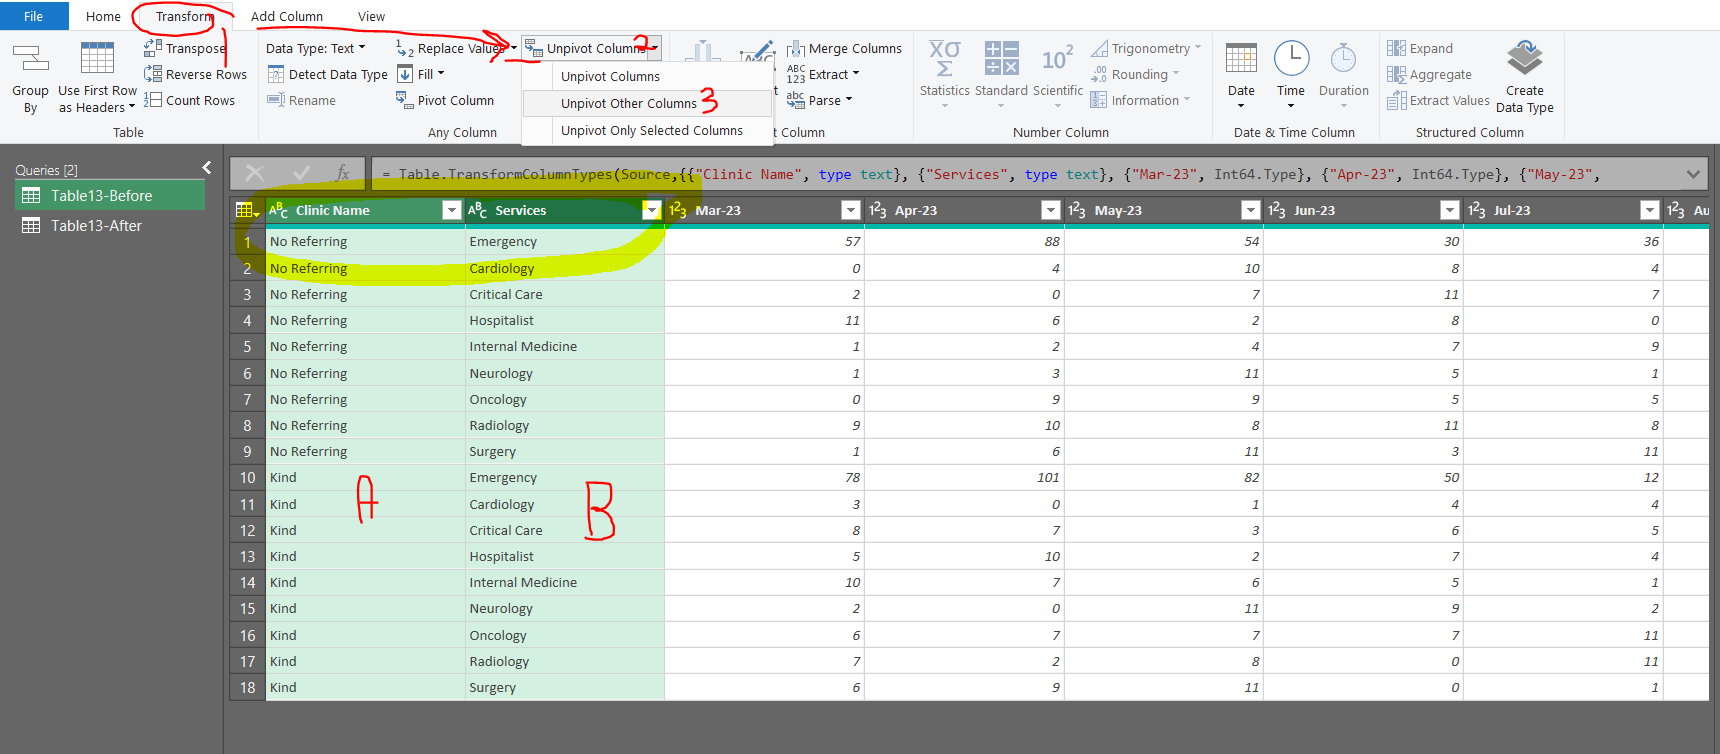Select the Table13-After query
Image resolution: width=1720 pixels, height=754 pixels.
110,225
